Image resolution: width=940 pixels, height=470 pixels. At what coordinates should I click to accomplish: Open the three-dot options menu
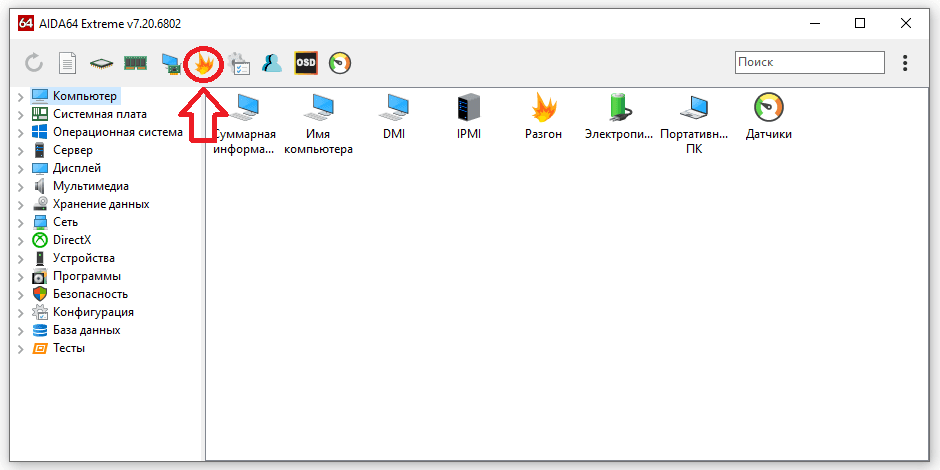pos(905,63)
